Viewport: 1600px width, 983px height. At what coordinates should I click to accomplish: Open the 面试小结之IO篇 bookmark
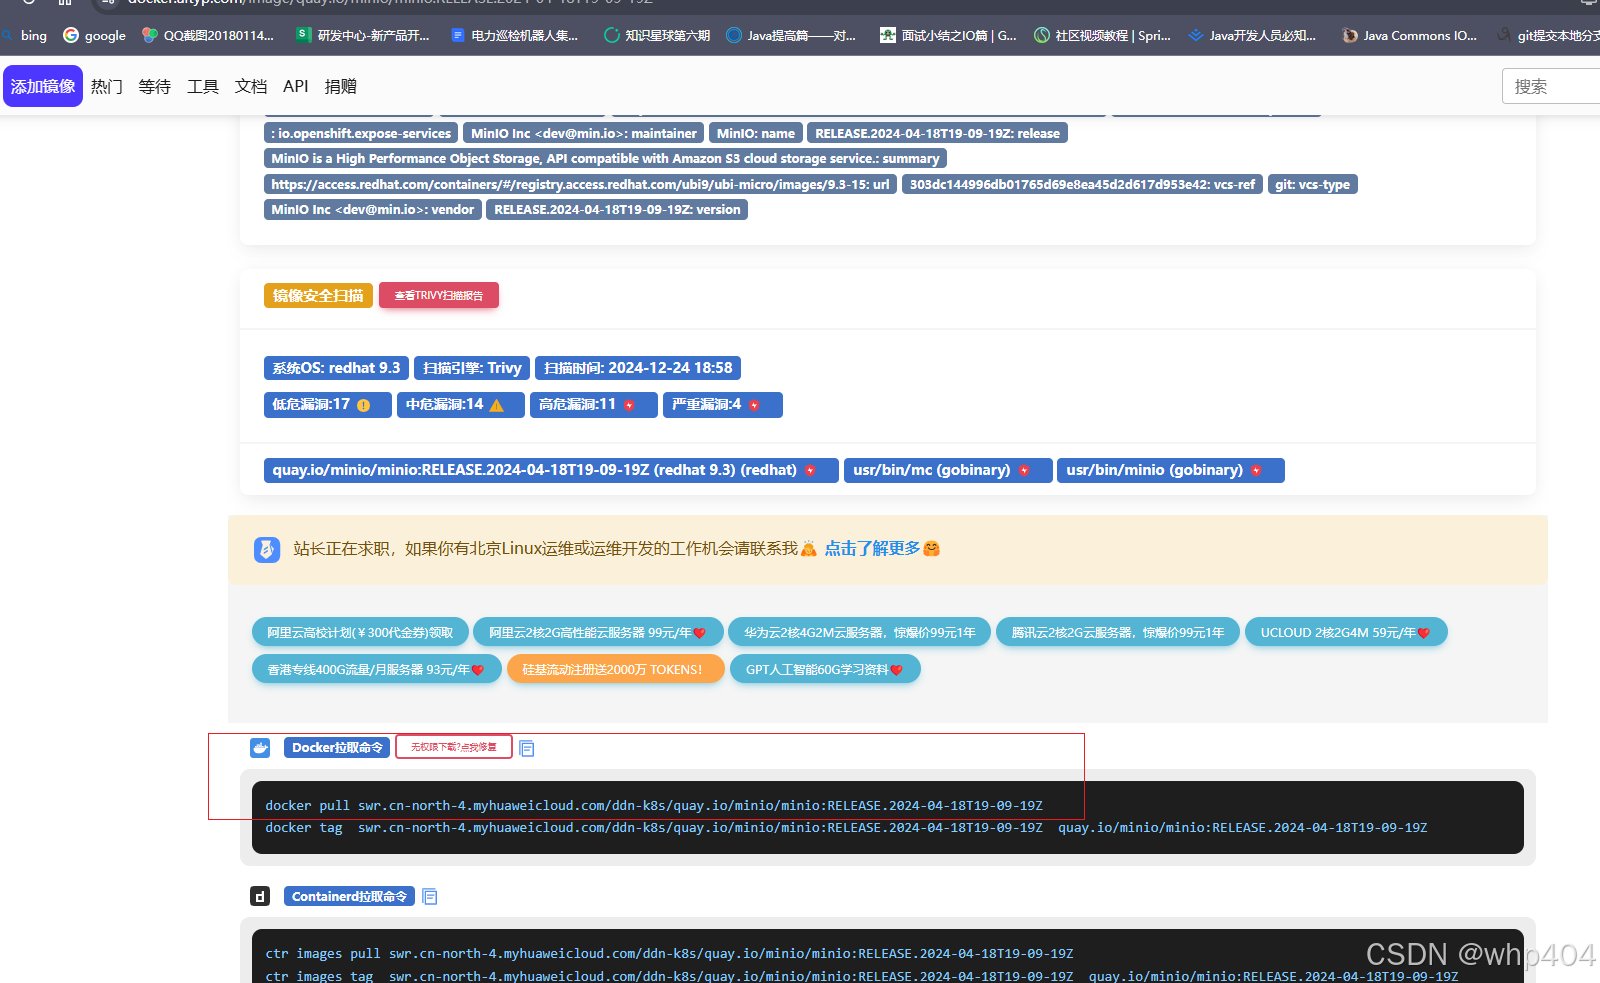coord(948,35)
